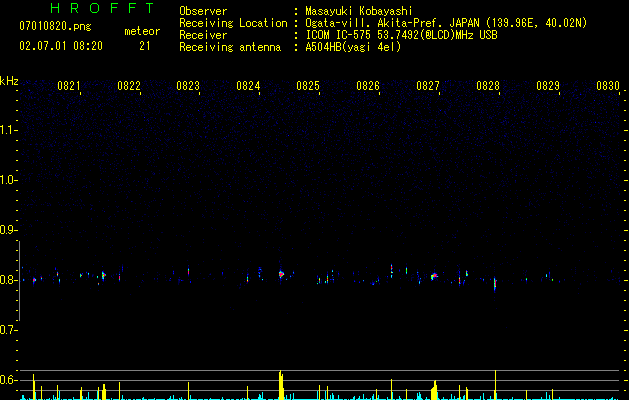Image resolution: width=629 pixels, height=400 pixels.
Task: Click the 0827 time marker
Action: tap(428, 86)
